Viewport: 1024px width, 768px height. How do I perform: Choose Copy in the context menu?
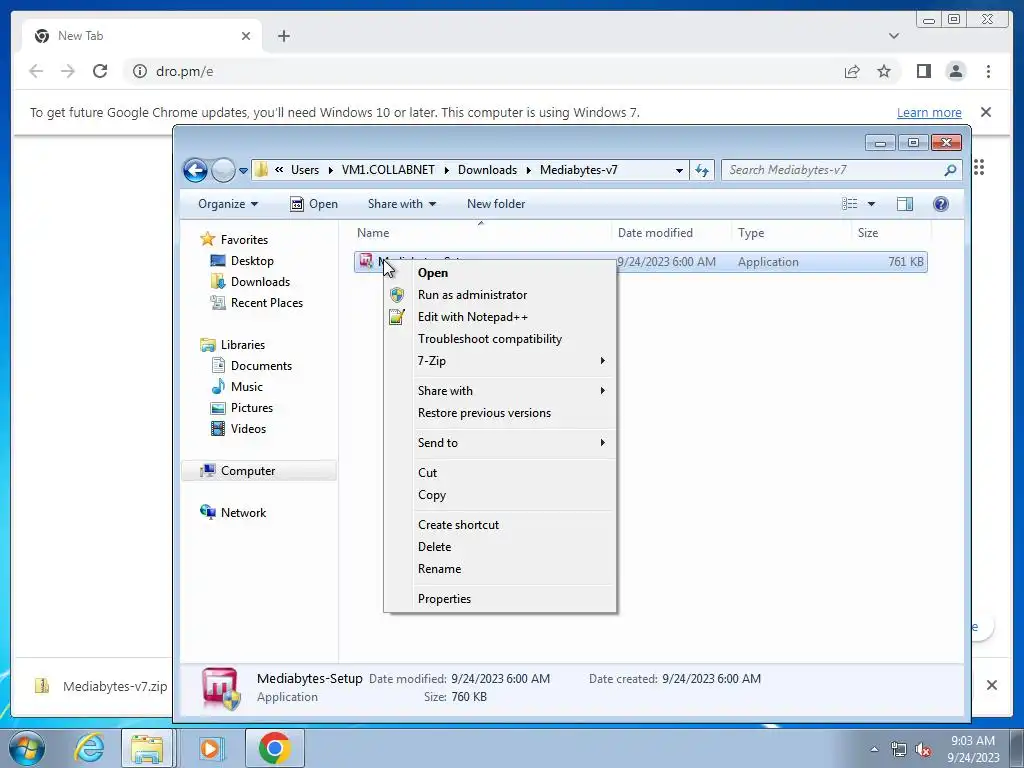tap(500, 495)
